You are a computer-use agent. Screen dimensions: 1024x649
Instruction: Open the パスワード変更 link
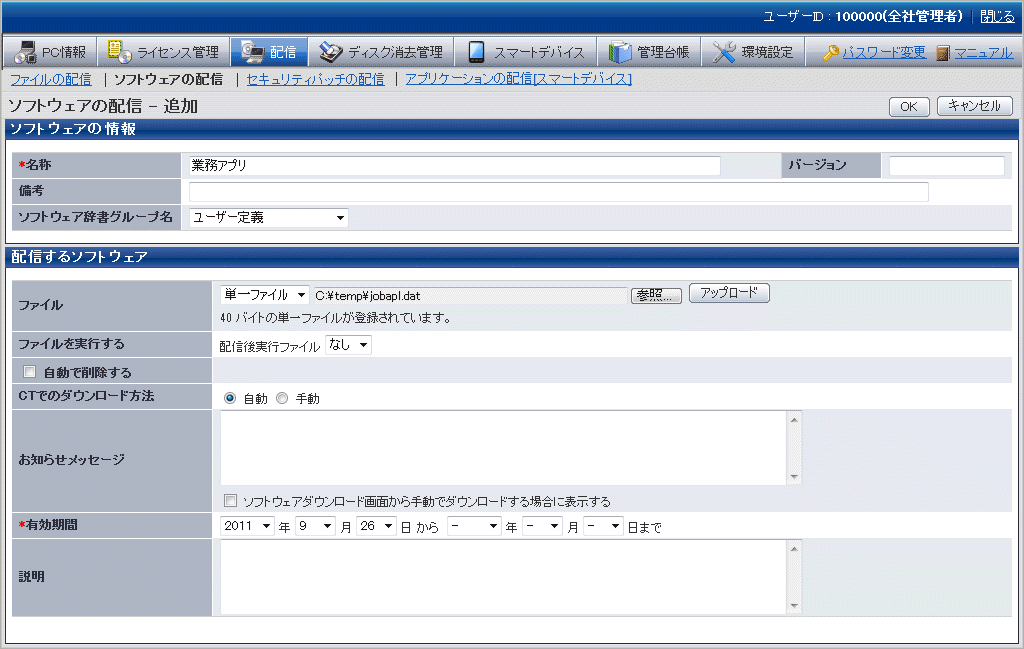tap(884, 52)
